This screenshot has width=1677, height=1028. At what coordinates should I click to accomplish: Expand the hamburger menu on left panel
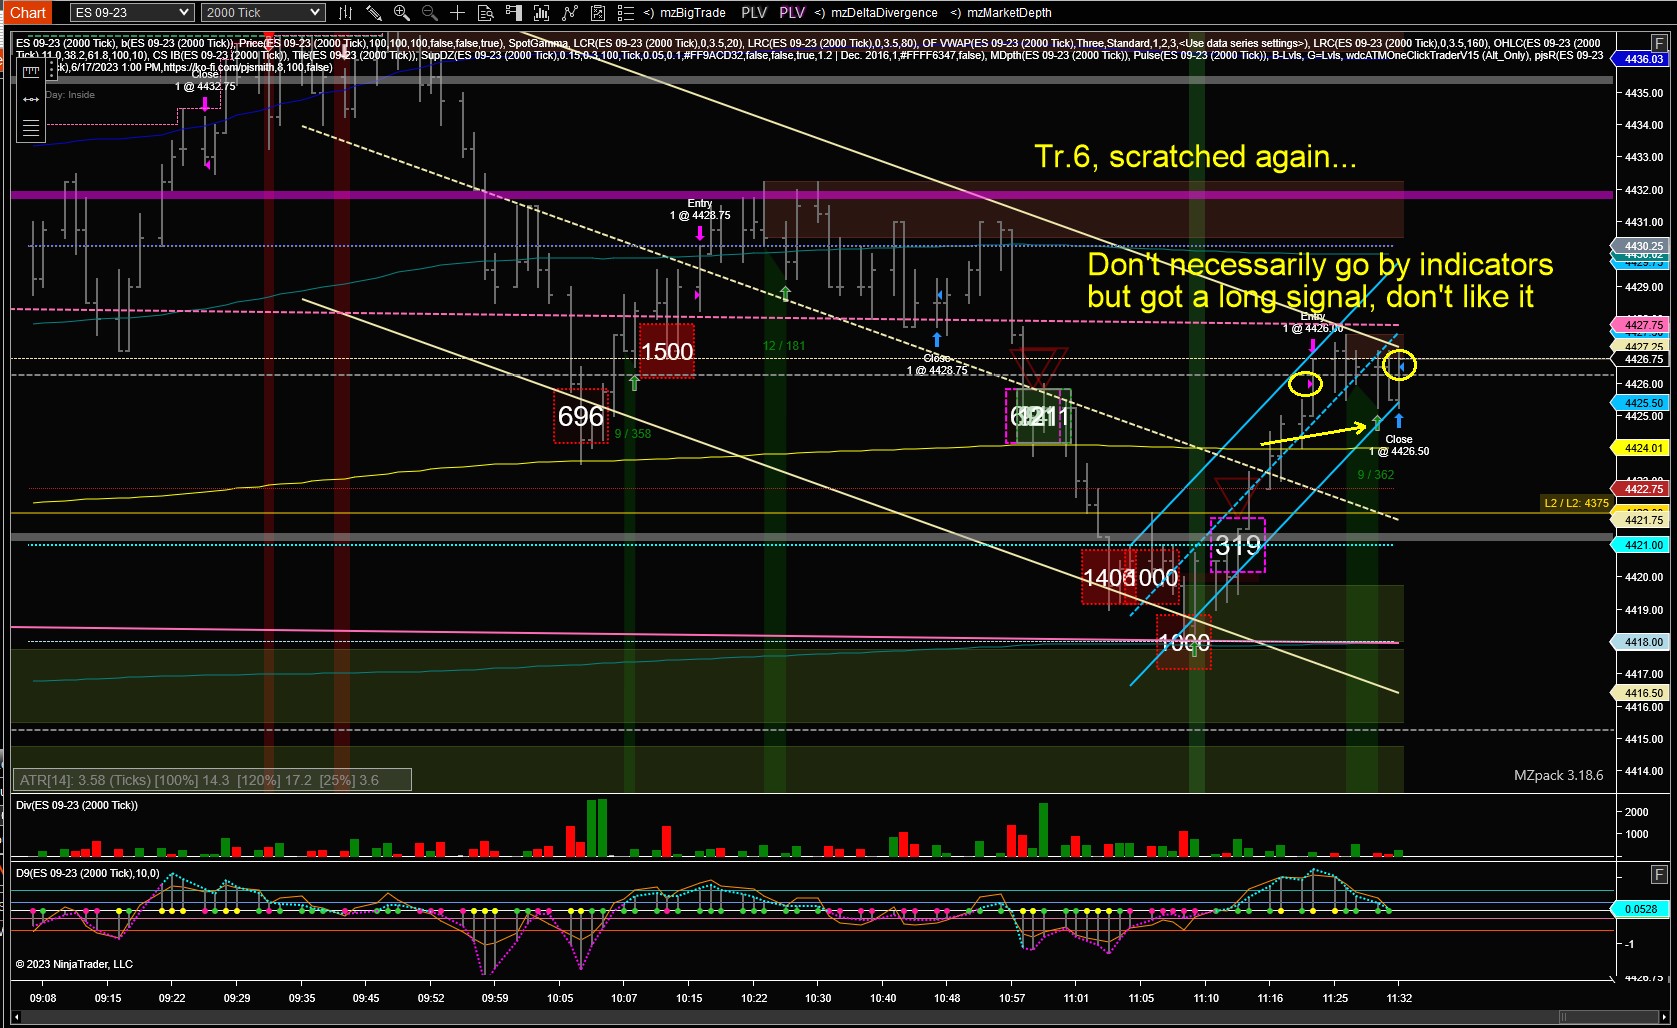31,128
